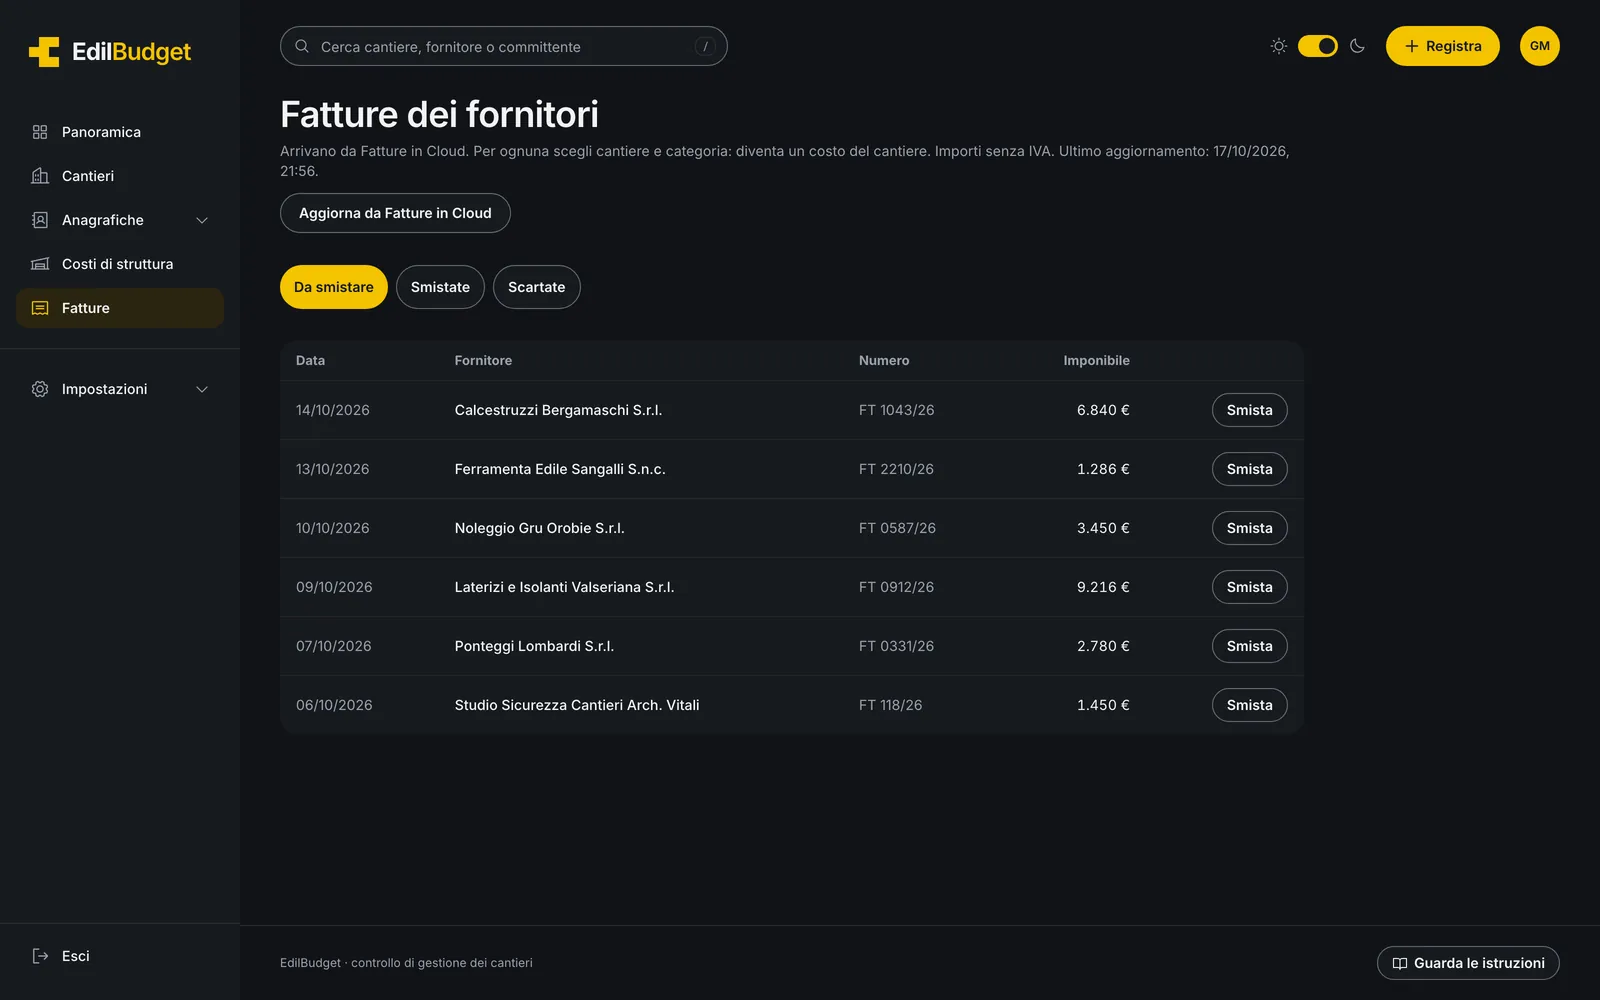Smista the Laterizi e Isolanti Valseriana invoice
This screenshot has width=1600, height=1000.
tap(1250, 587)
